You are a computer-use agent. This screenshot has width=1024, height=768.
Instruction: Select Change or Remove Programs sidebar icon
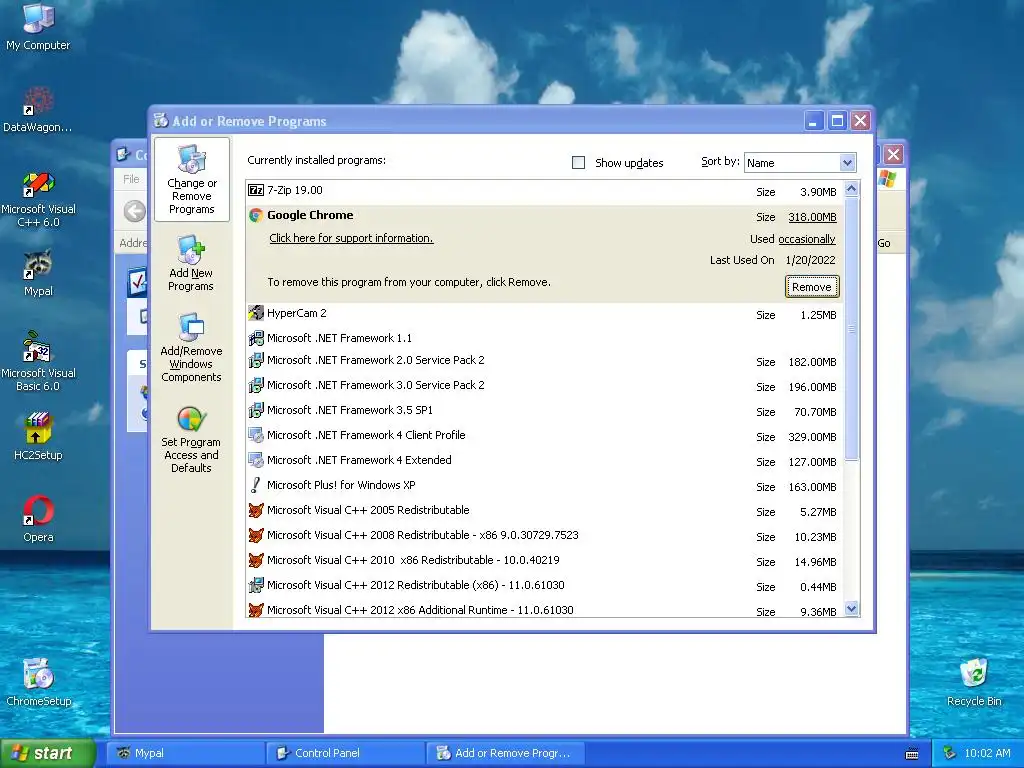[191, 180]
